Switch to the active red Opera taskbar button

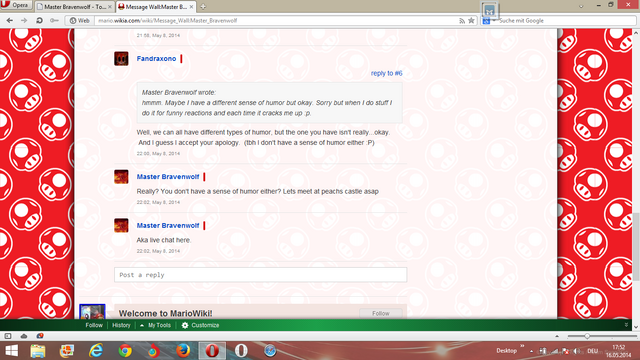pyautogui.click(x=212, y=351)
